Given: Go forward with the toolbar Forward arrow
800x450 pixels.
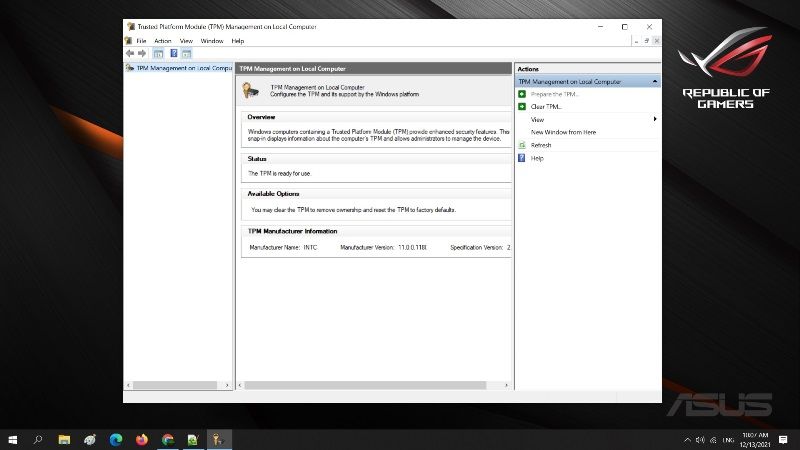Looking at the screenshot, I should pyautogui.click(x=142, y=53).
